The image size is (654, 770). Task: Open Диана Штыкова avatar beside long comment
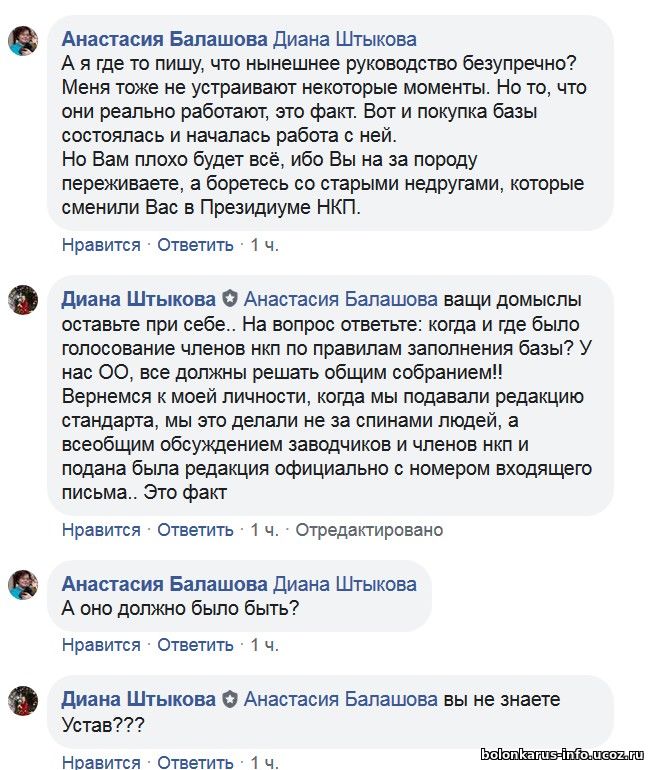(23, 300)
